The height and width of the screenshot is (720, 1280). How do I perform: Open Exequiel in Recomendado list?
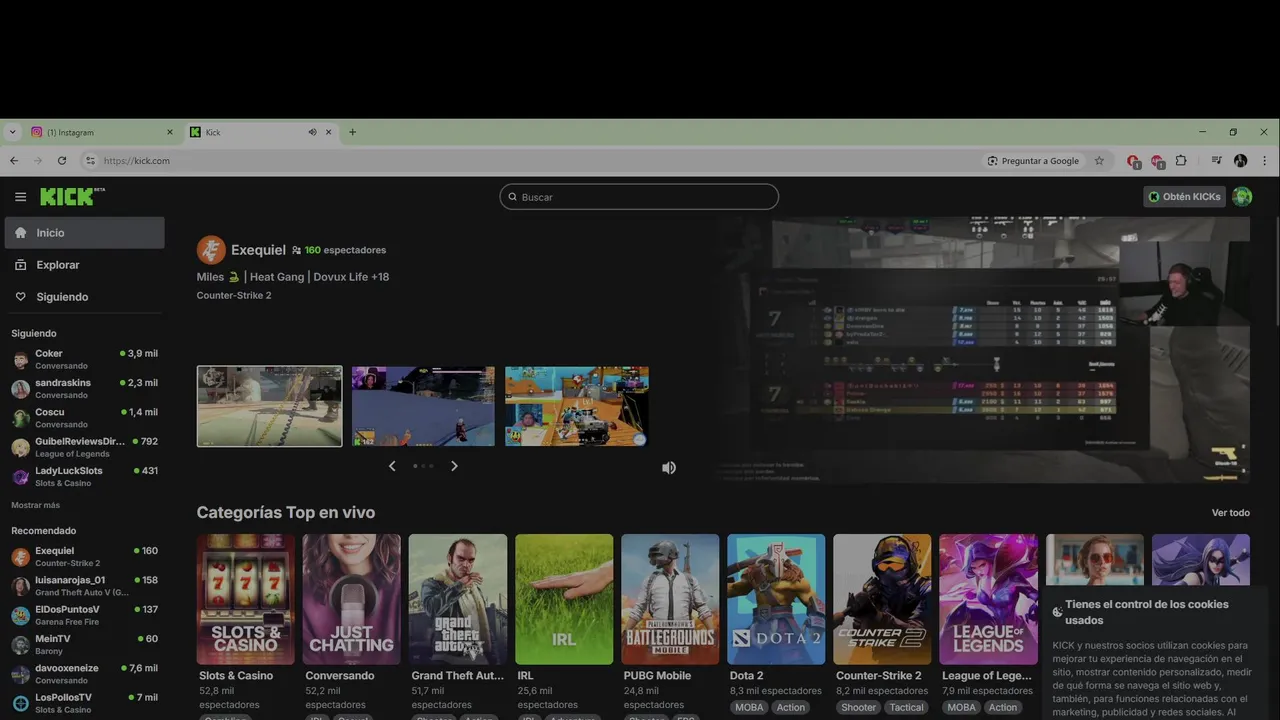84,556
